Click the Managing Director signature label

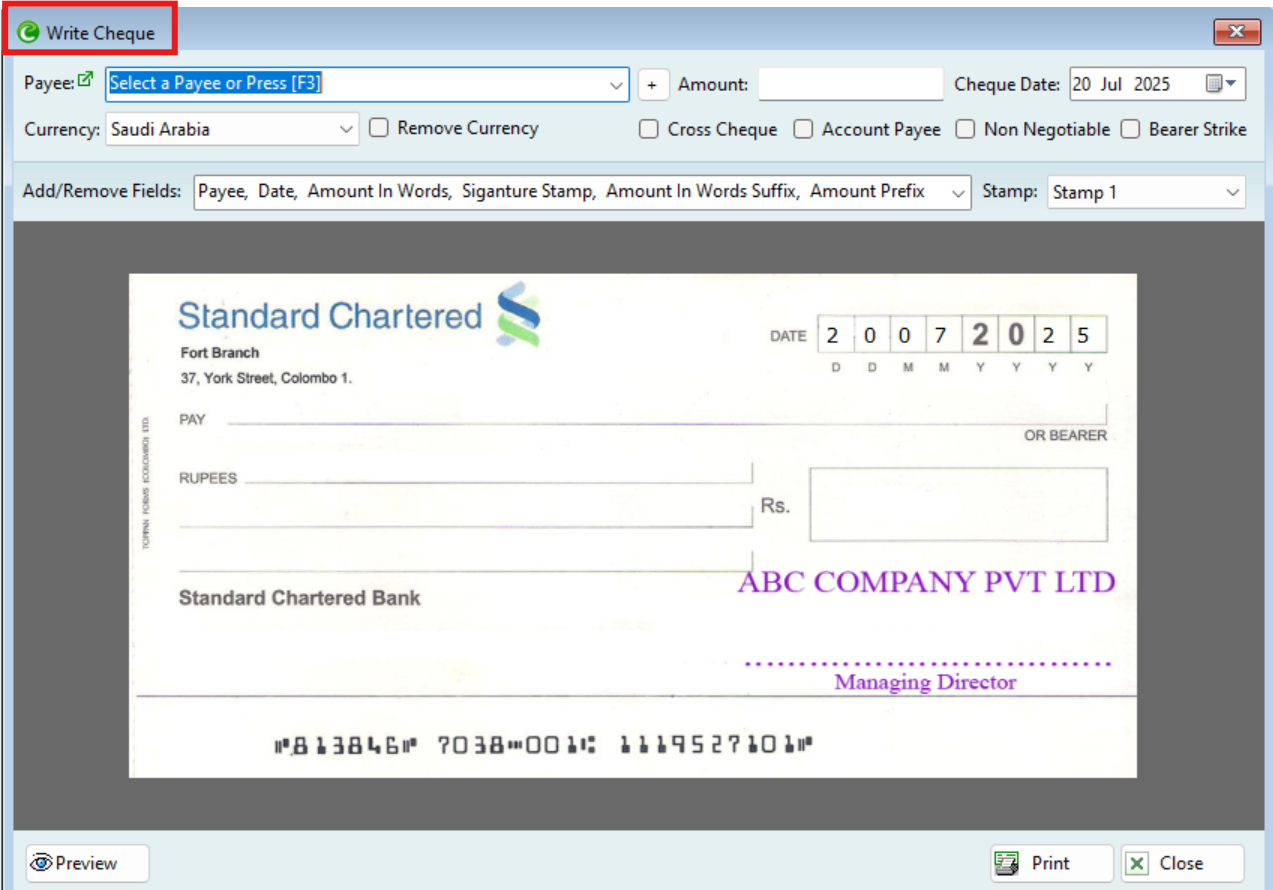(925, 682)
